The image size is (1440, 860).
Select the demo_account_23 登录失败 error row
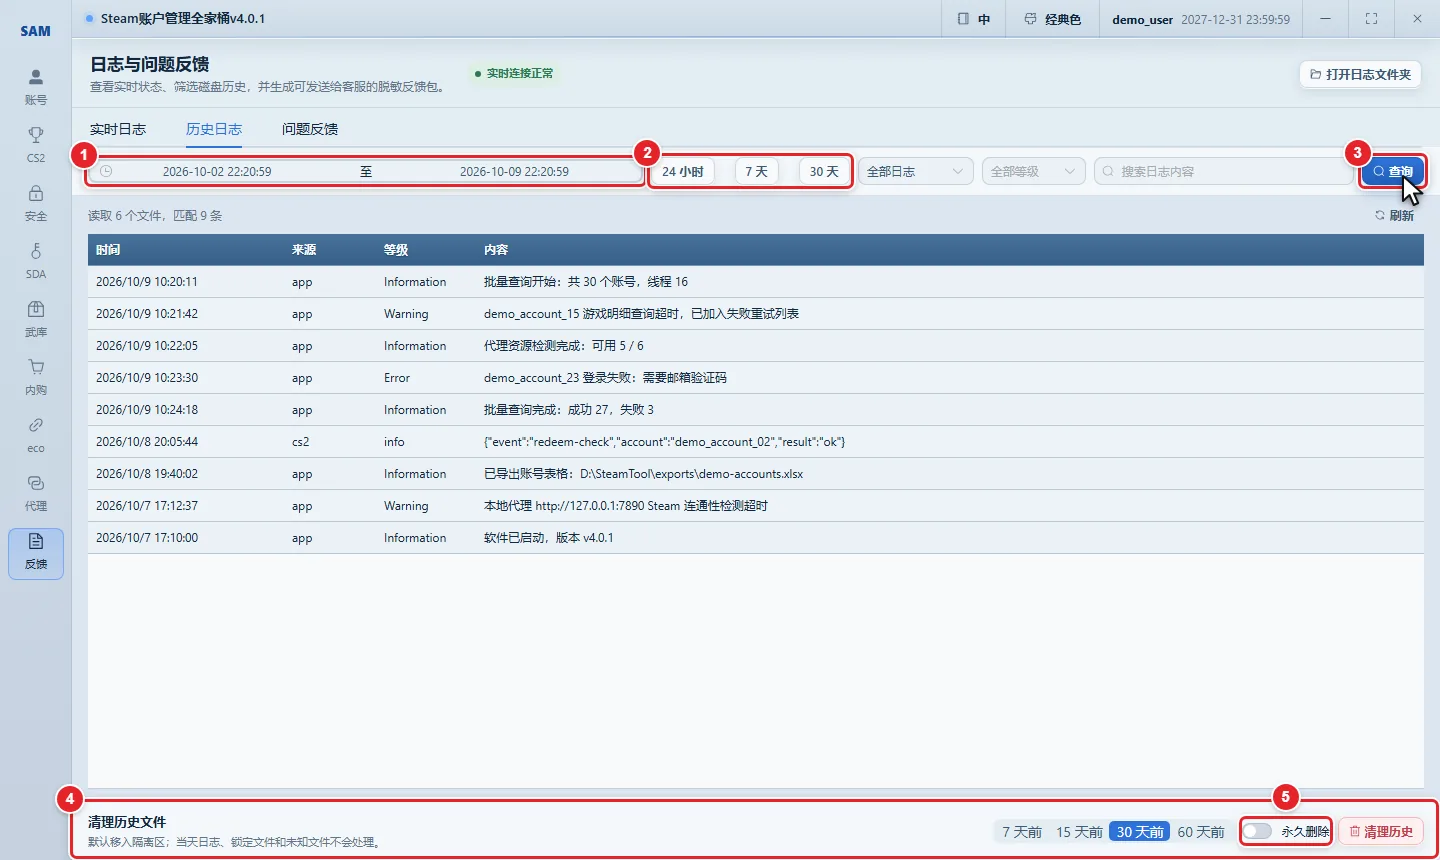(x=756, y=378)
